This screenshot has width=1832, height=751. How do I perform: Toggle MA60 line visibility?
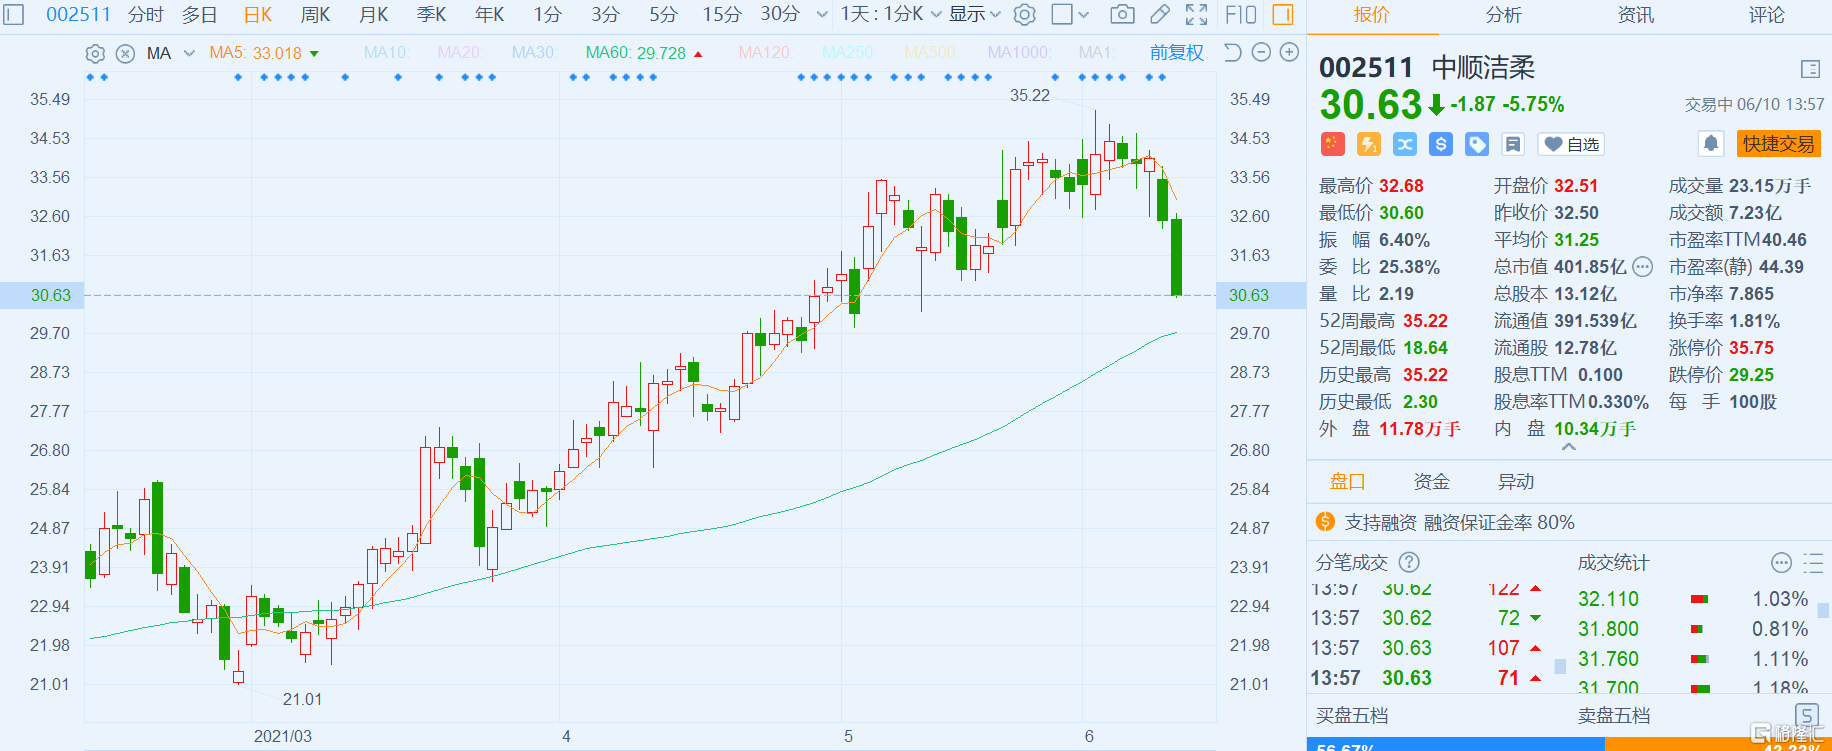644,53
